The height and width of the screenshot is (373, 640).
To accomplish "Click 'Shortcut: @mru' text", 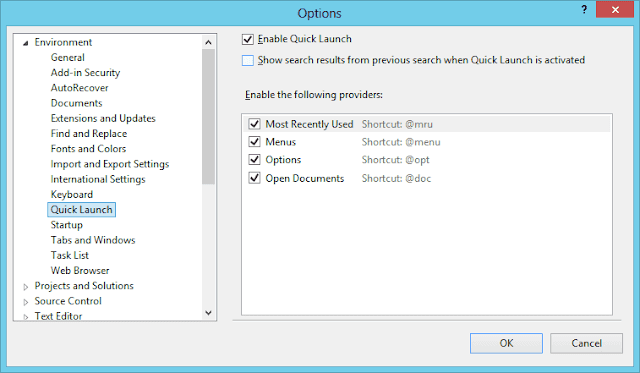I will tap(397, 124).
